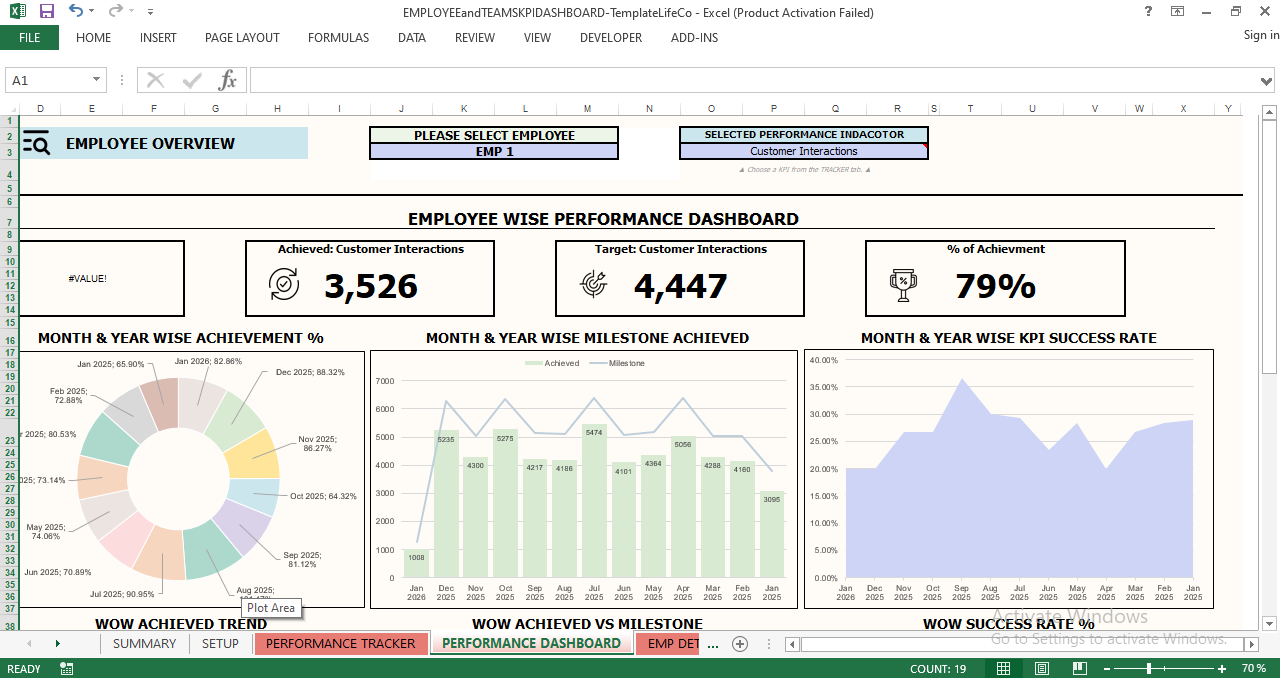
Task: Open the Undo history dropdown arrow
Action: [93, 12]
